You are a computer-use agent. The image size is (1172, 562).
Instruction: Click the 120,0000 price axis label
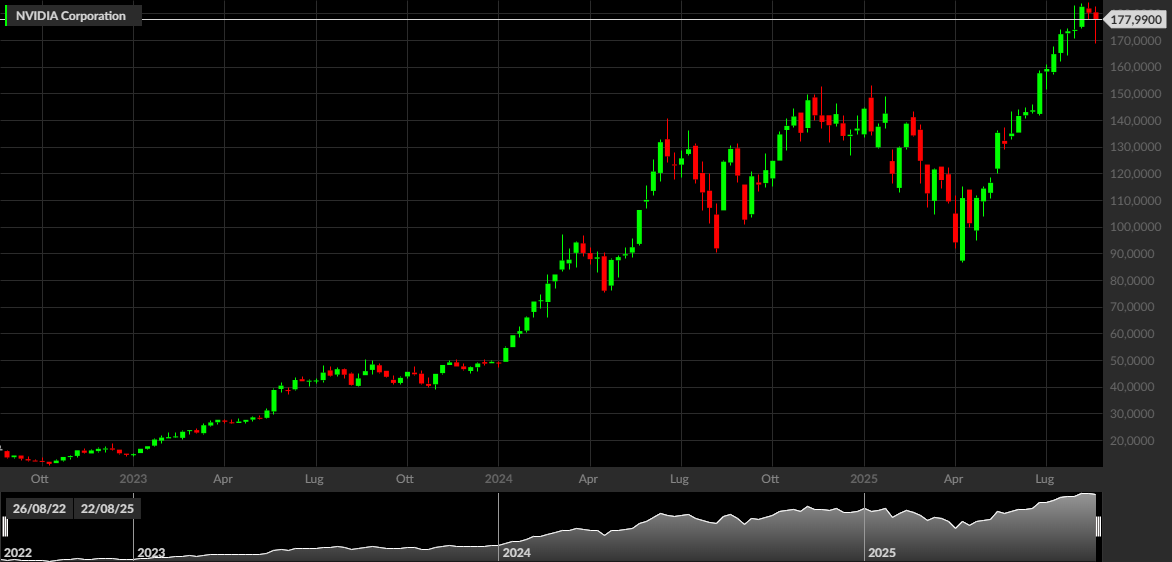[x=1136, y=174]
